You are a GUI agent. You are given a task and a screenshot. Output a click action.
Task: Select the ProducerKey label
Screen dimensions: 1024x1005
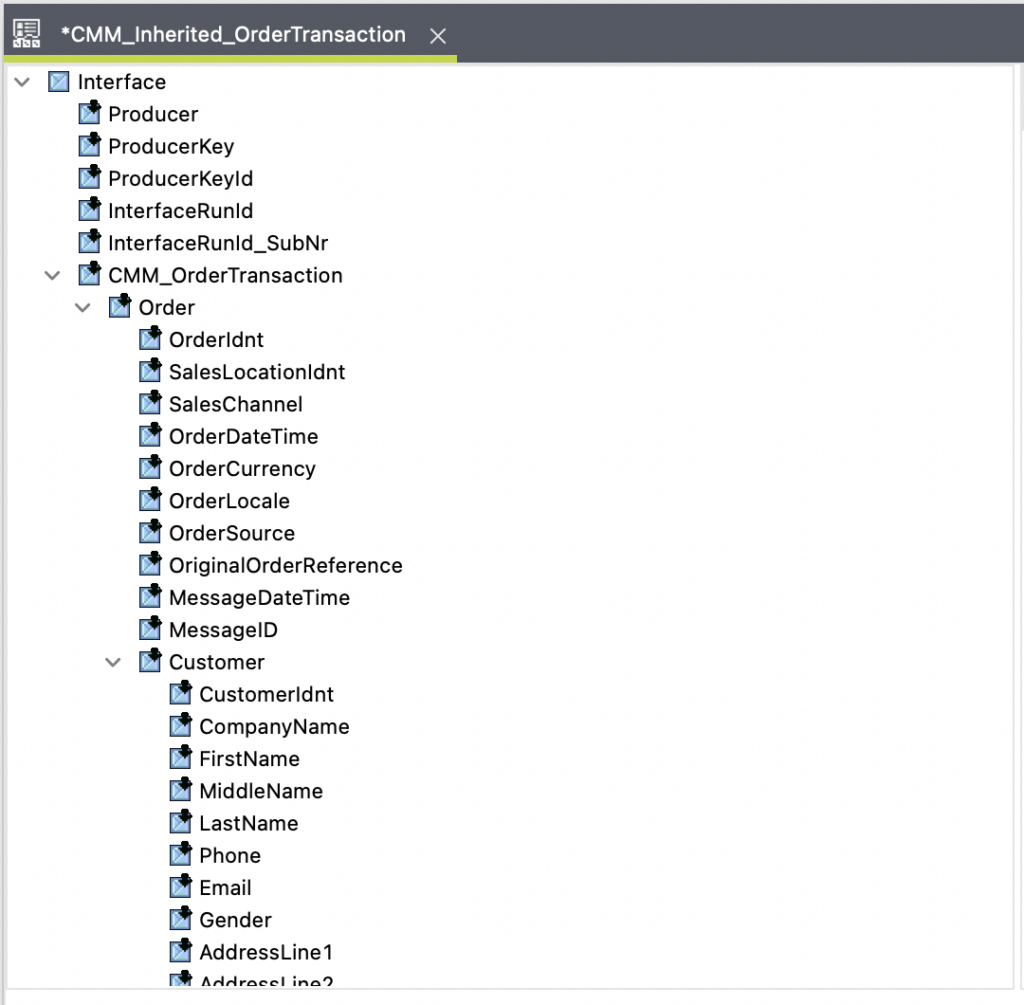point(171,146)
